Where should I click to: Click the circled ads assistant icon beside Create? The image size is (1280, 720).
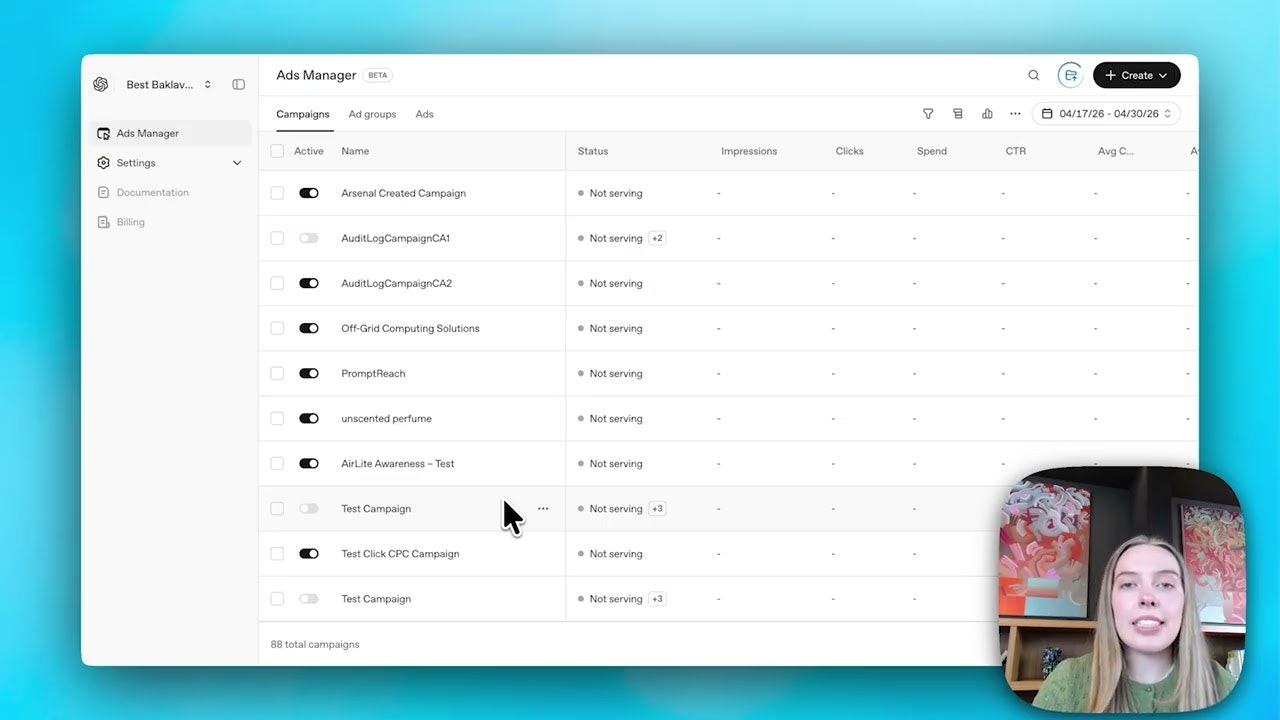point(1070,75)
